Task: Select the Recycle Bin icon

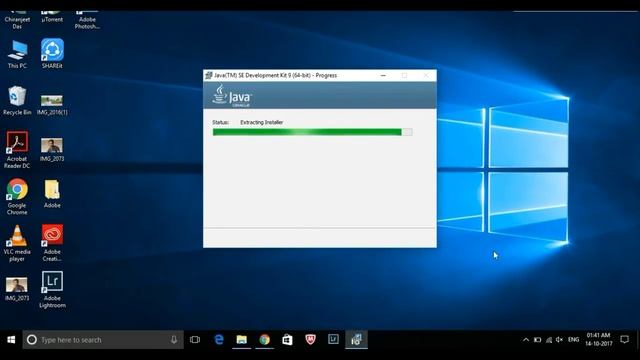Action: click(17, 100)
